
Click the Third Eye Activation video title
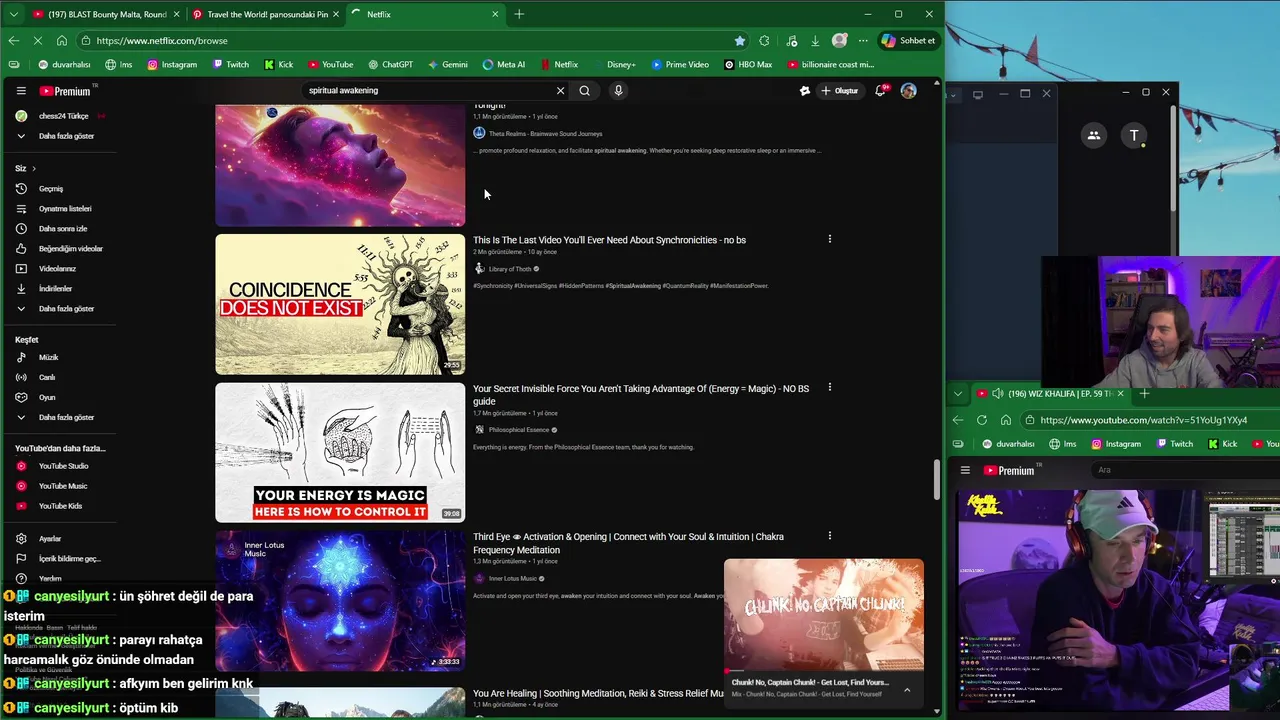628,543
